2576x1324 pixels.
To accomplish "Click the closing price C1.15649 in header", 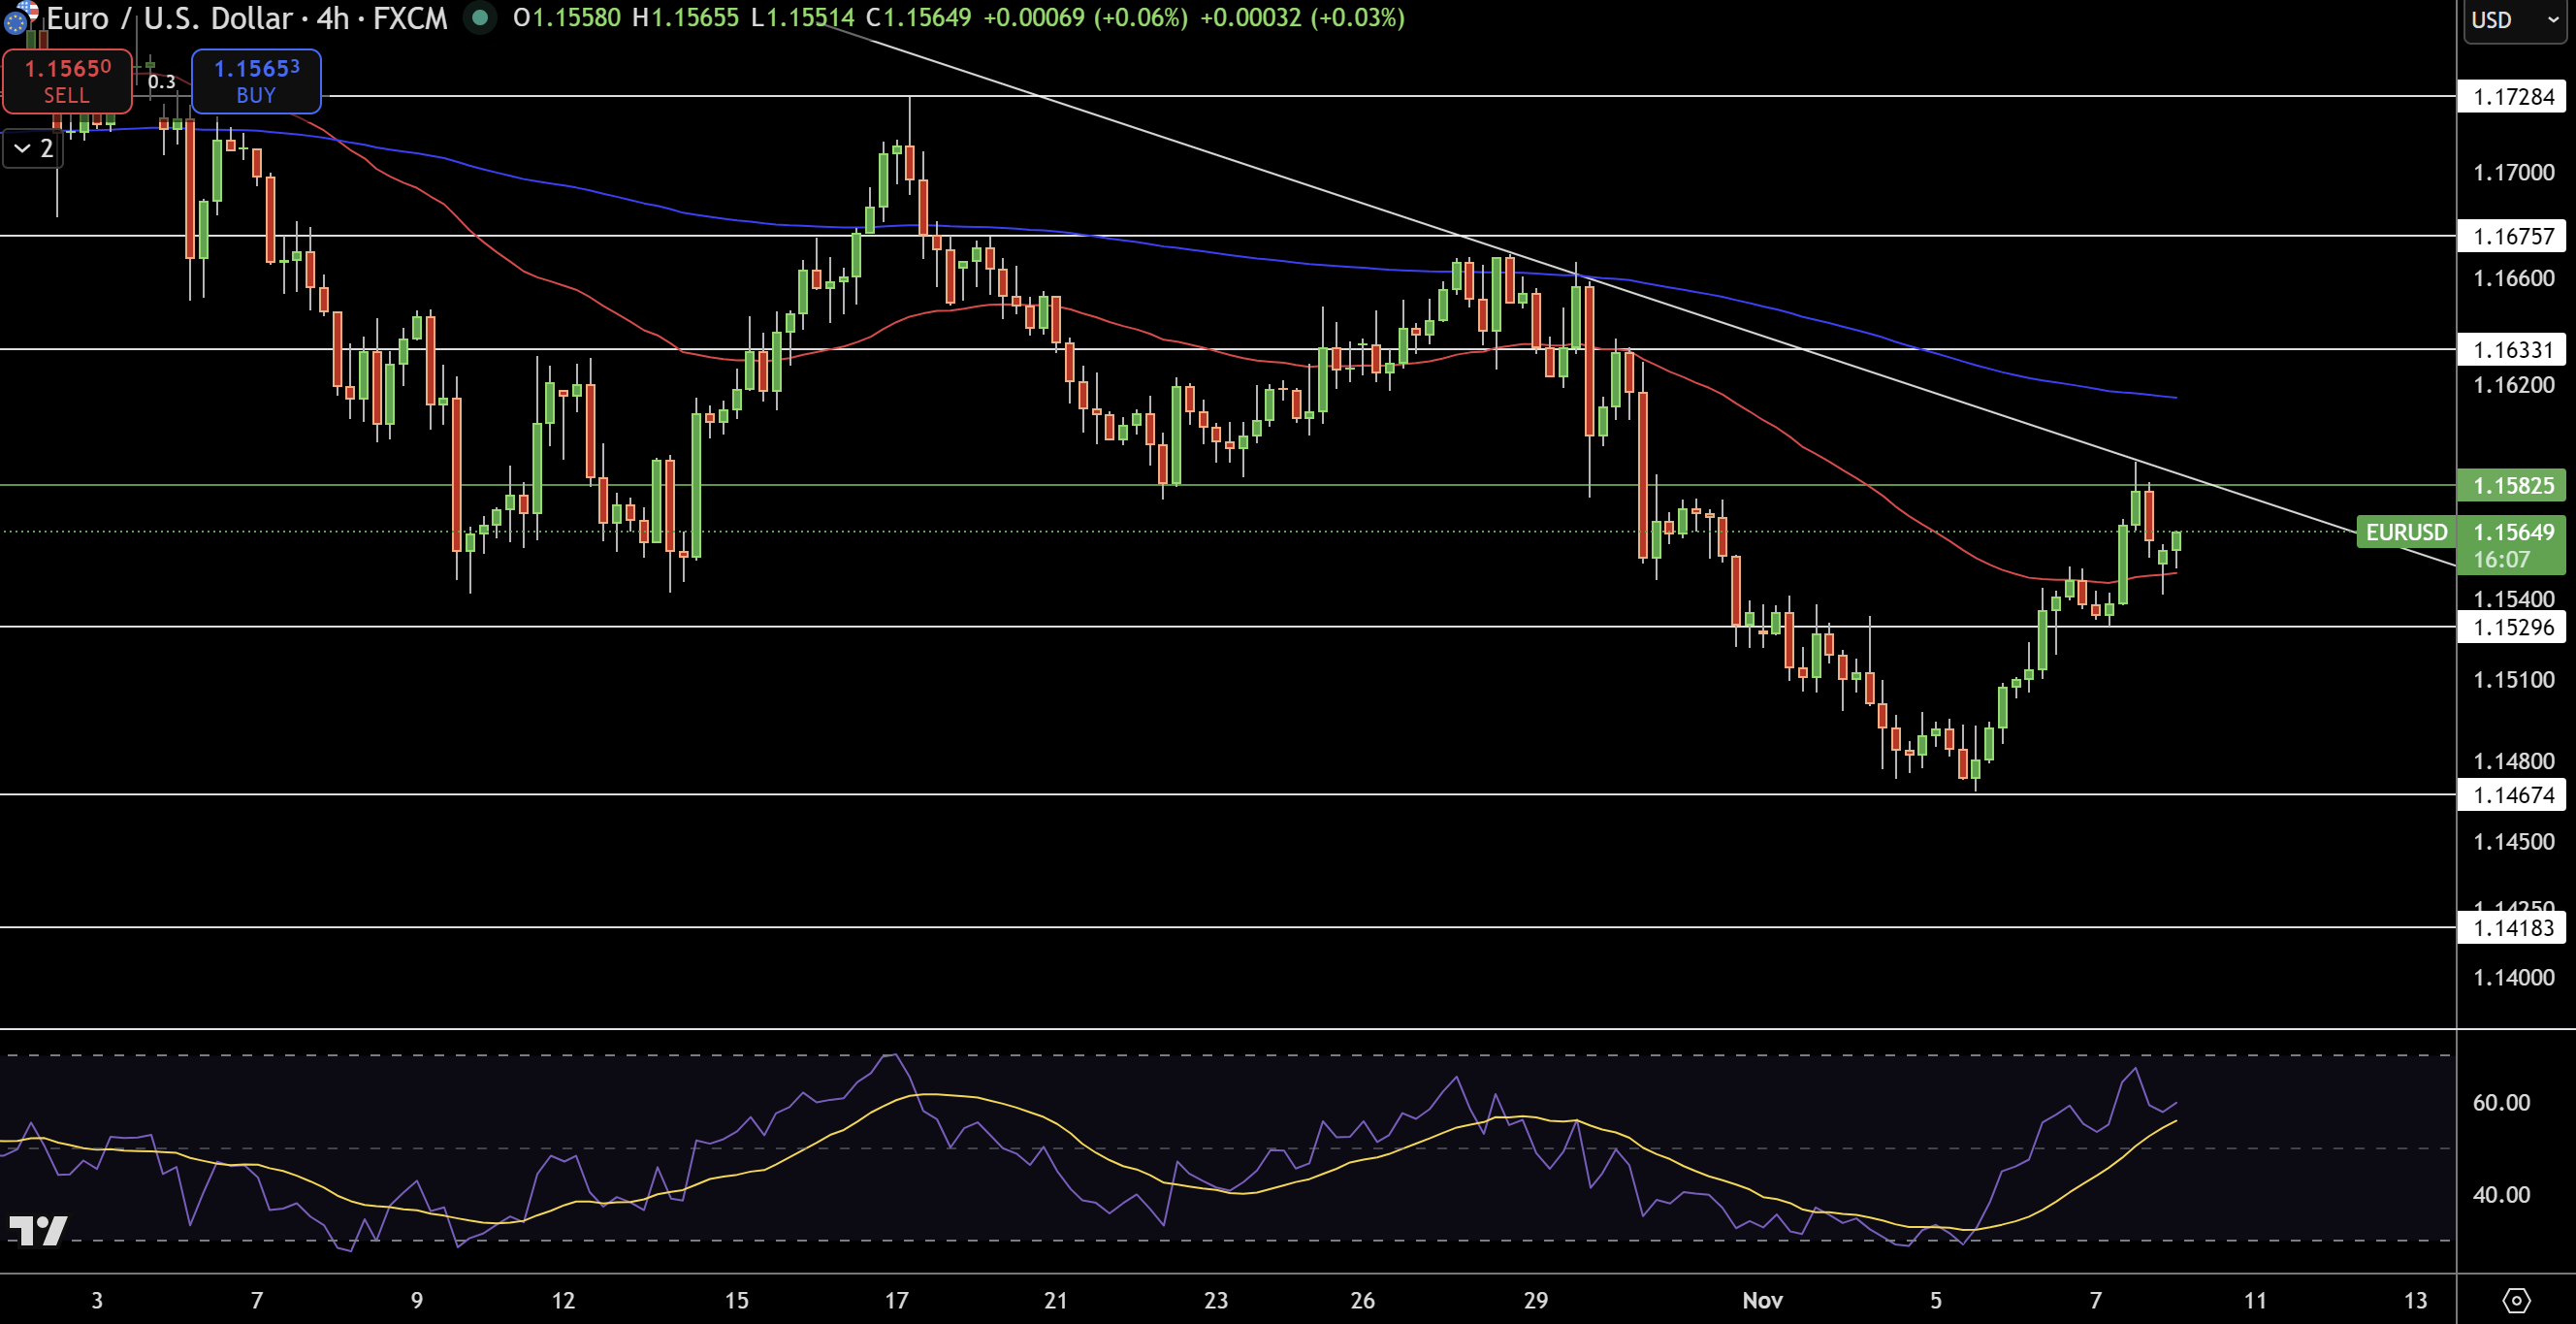I will (x=918, y=17).
